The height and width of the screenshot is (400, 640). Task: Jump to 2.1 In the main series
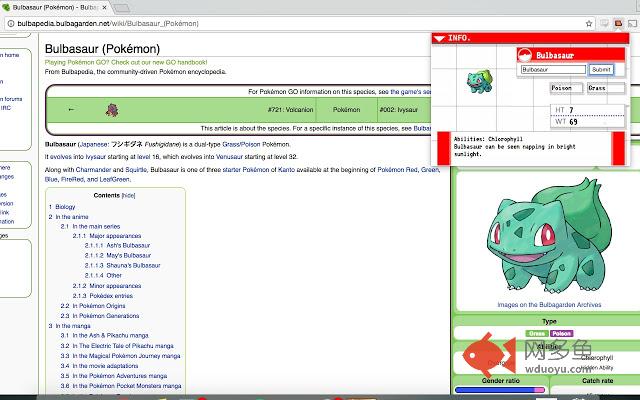pos(90,226)
